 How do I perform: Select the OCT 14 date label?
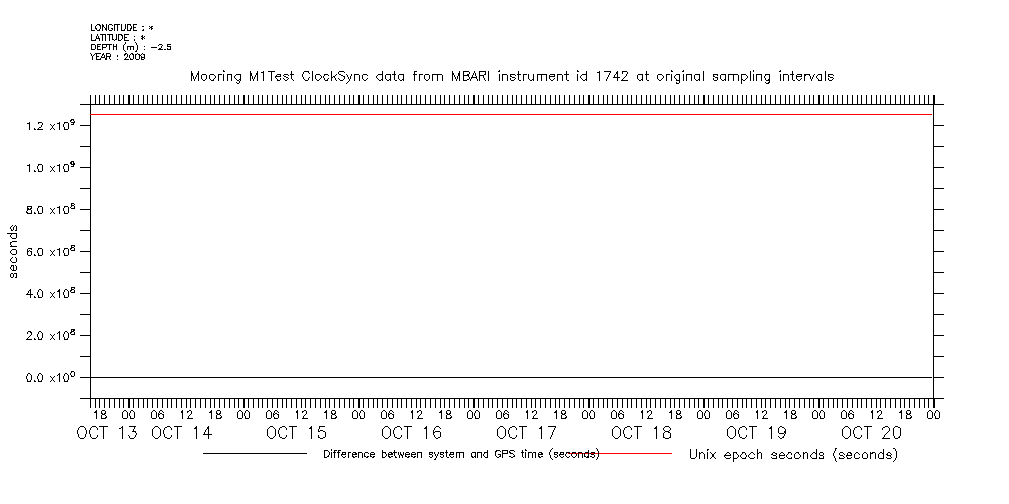point(181,433)
